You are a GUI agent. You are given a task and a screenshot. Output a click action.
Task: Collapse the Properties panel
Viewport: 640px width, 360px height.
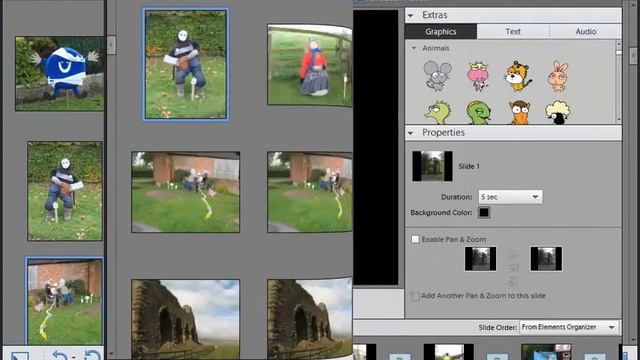click(411, 133)
